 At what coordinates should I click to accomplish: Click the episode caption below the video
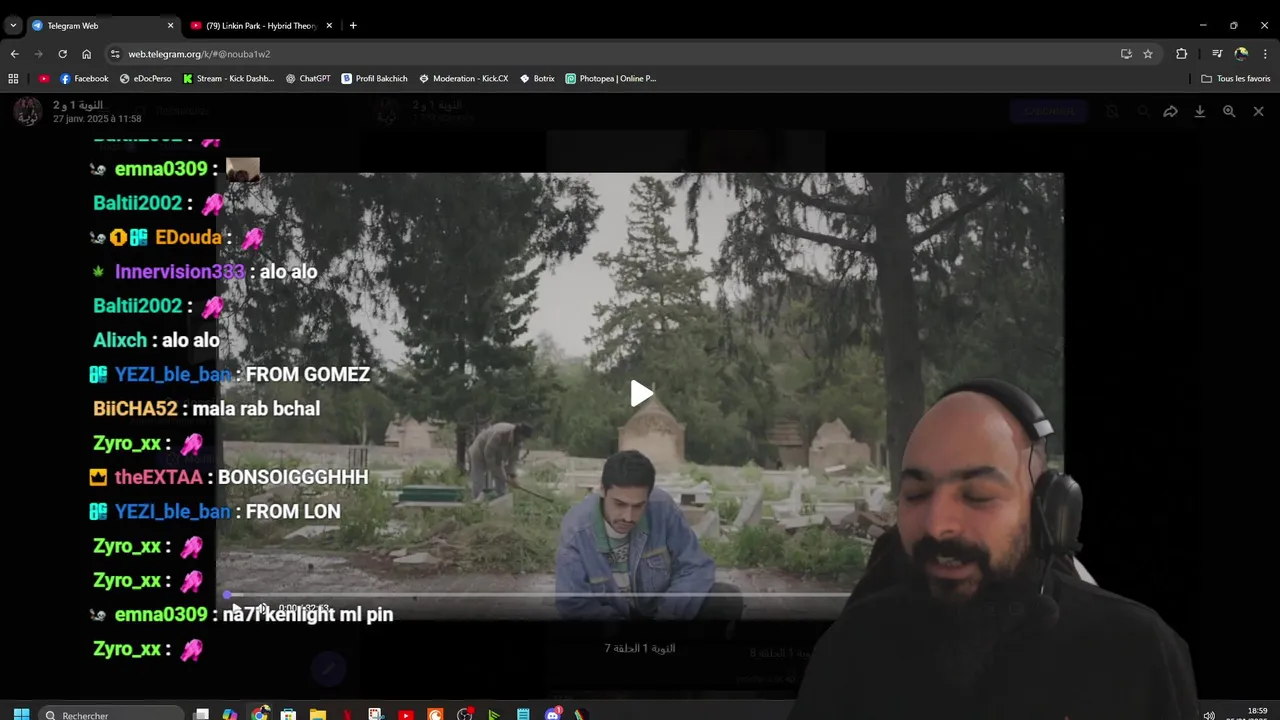click(x=640, y=648)
